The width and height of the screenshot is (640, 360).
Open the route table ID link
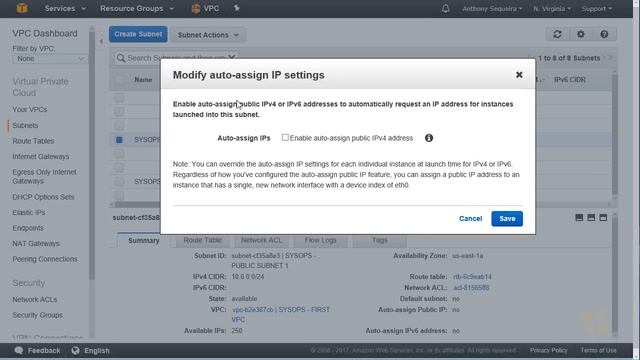(472, 276)
